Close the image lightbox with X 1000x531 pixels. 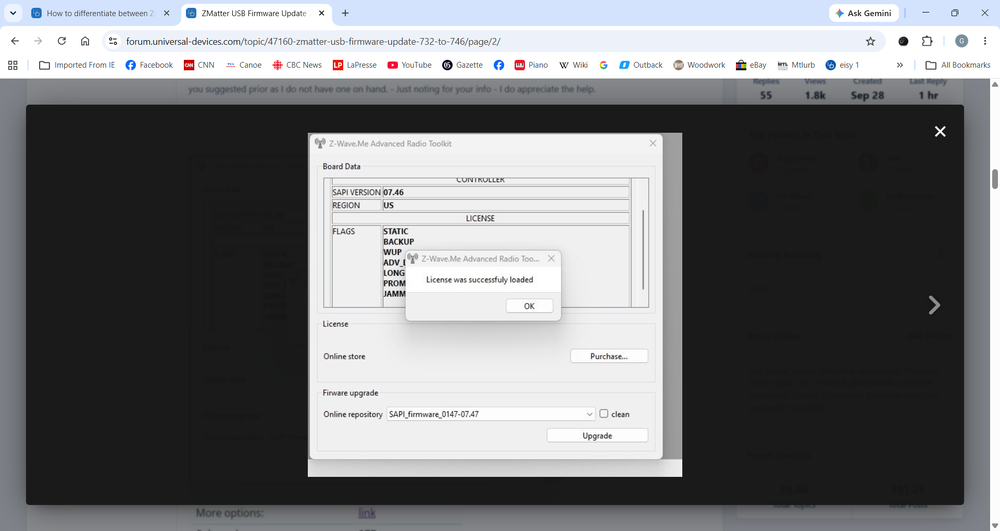tap(940, 131)
